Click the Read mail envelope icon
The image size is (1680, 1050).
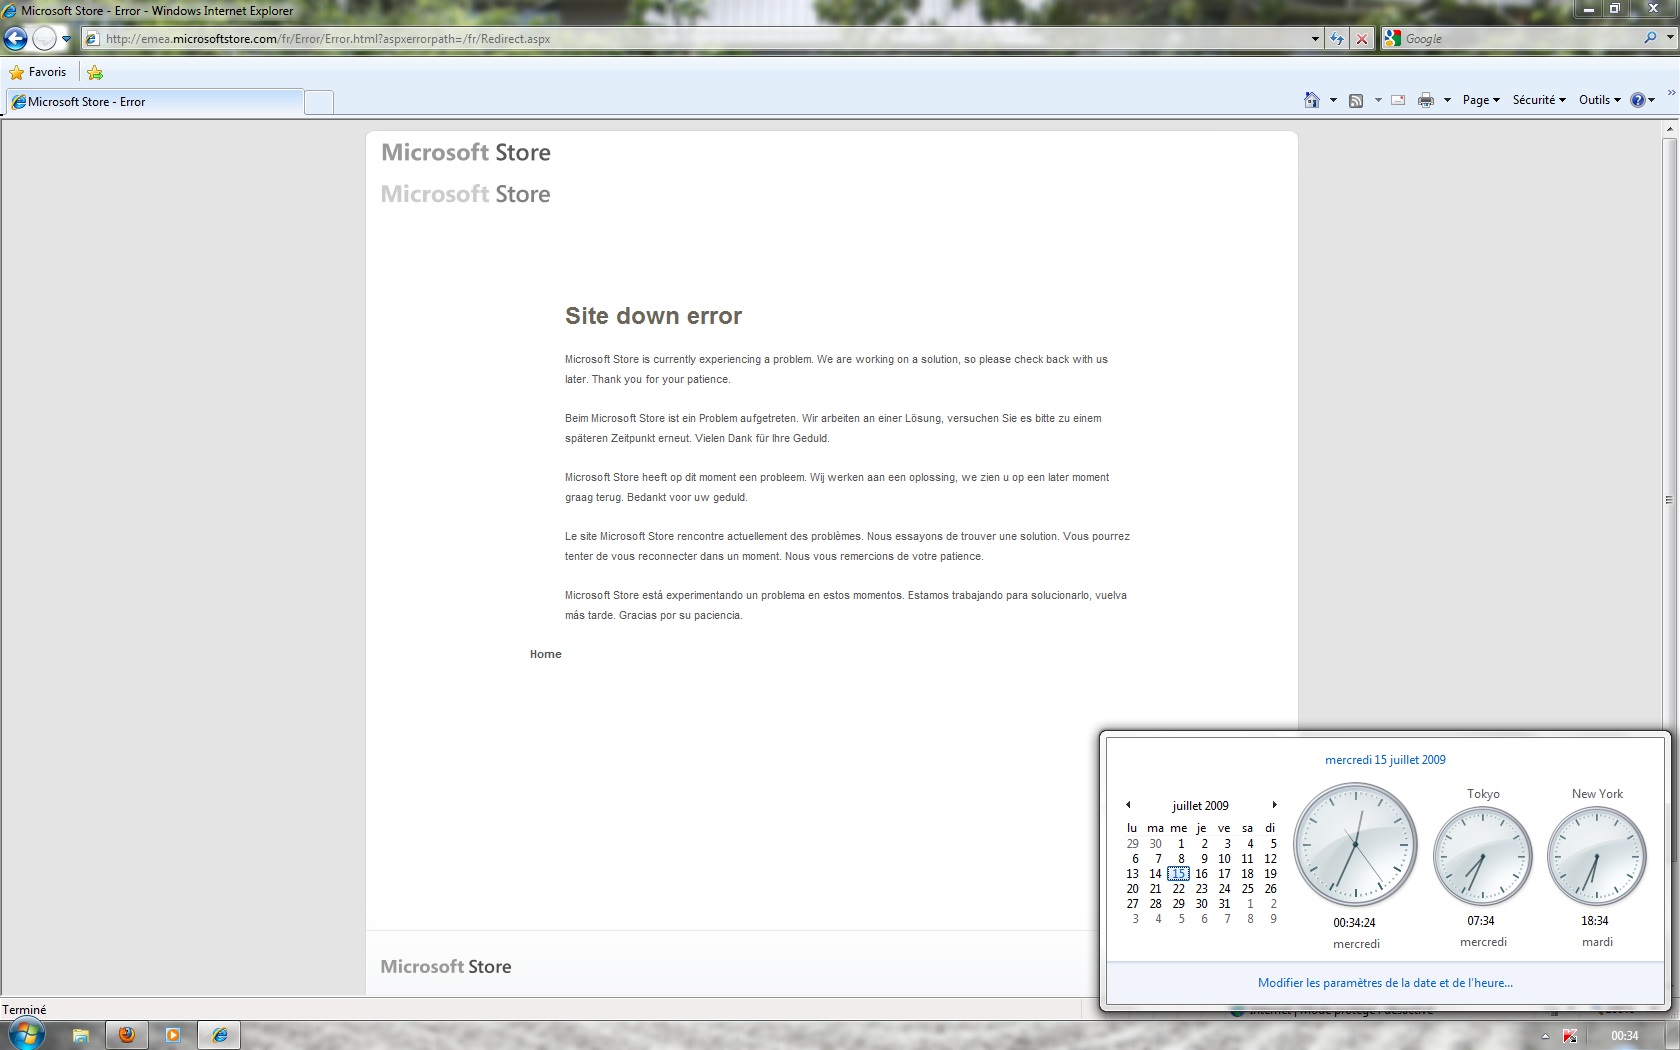pyautogui.click(x=1398, y=100)
